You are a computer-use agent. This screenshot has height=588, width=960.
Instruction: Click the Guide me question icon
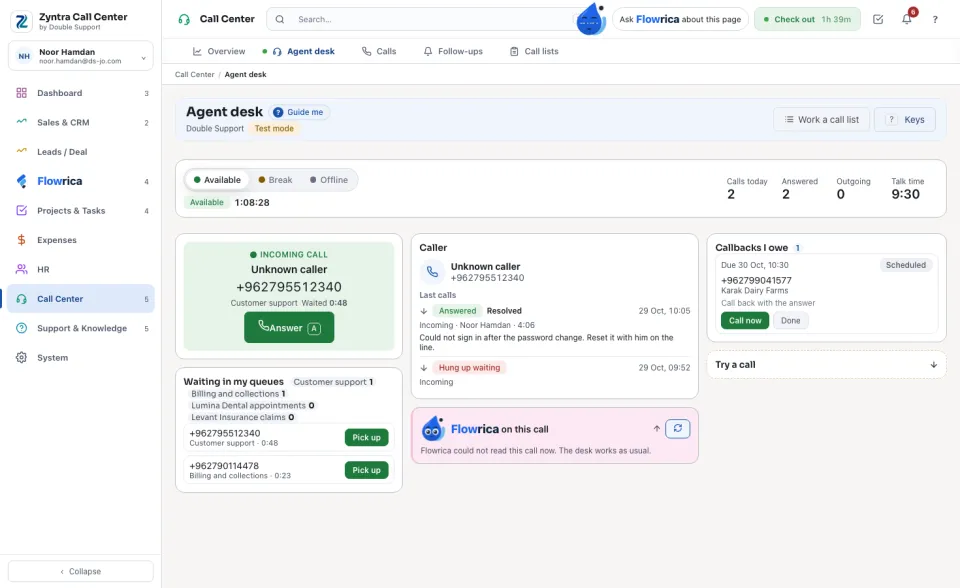point(278,112)
